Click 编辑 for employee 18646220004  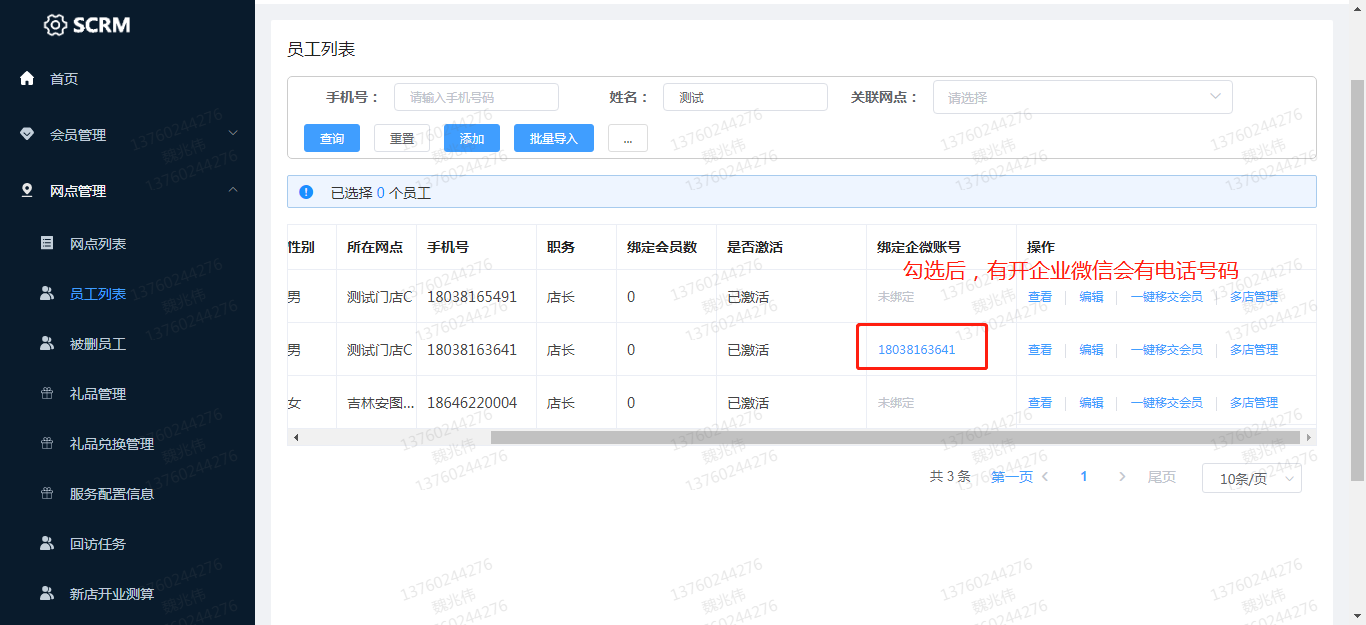[x=1091, y=403]
